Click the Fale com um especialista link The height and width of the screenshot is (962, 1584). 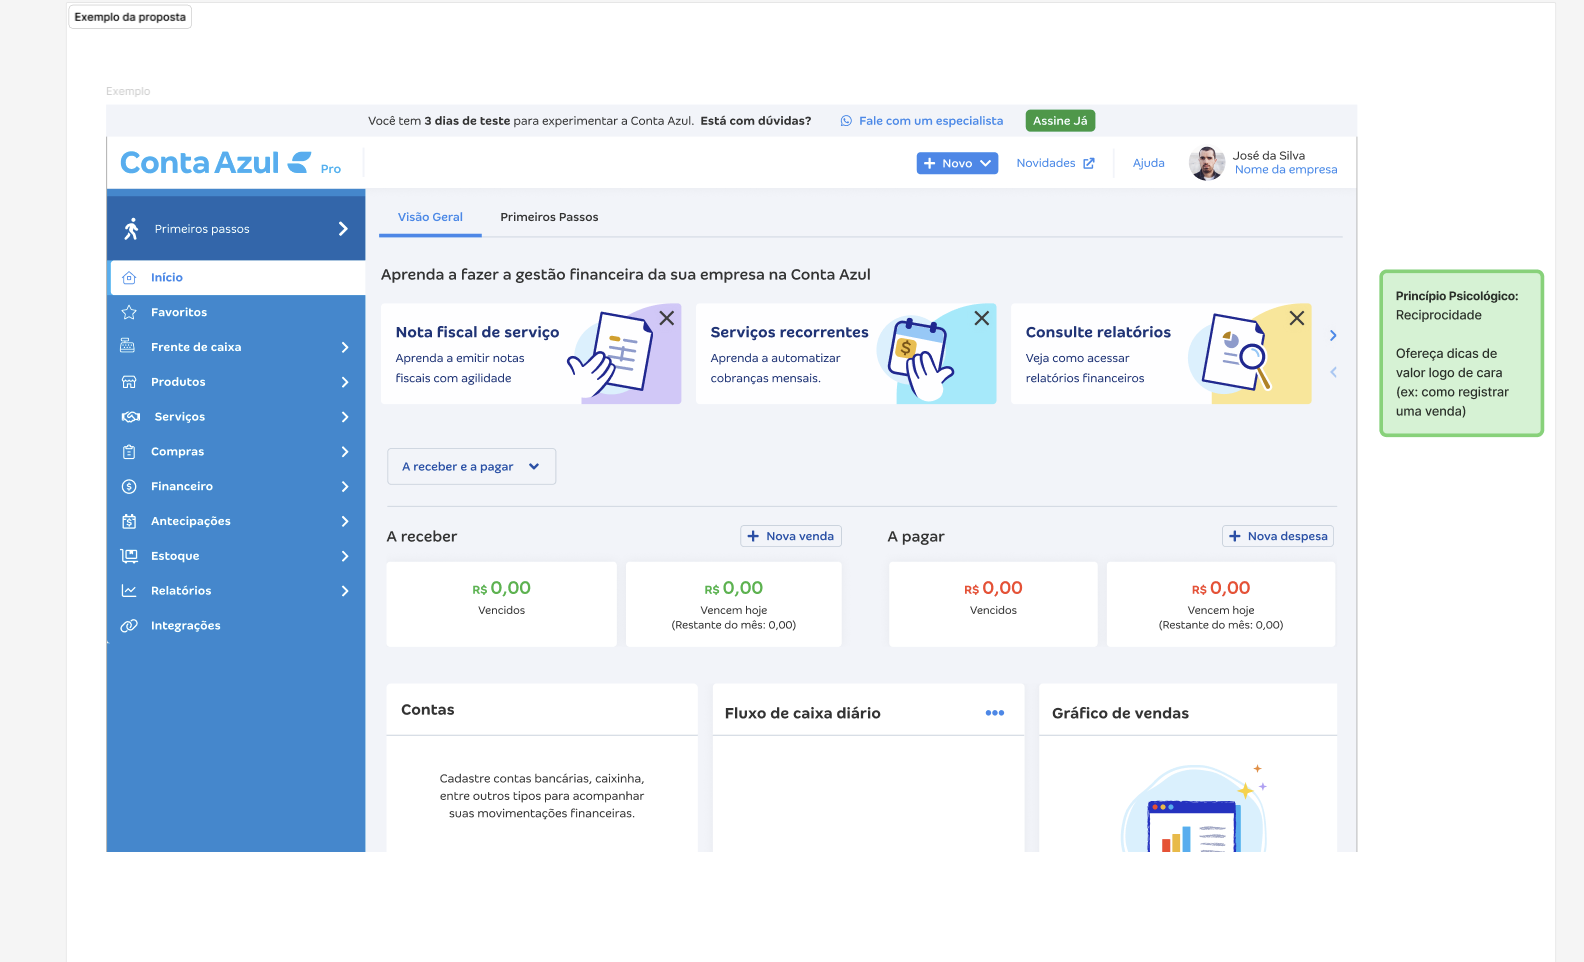[931, 121]
